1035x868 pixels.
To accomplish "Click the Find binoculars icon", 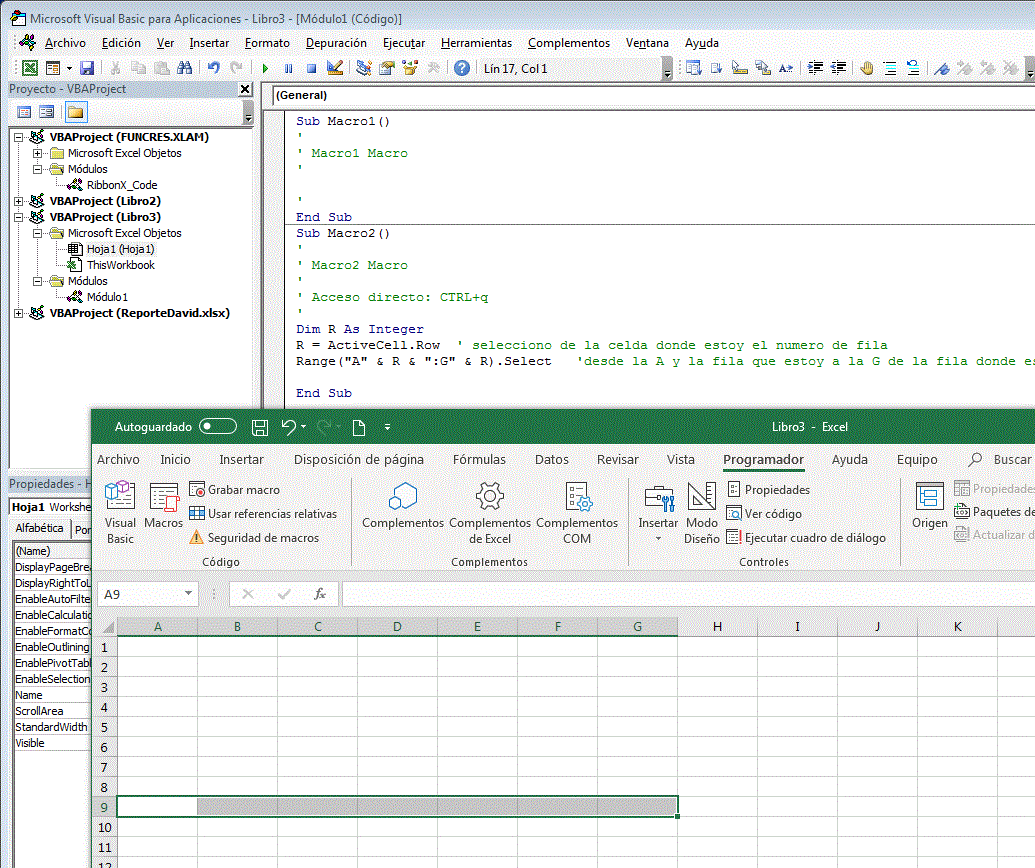I will coord(184,68).
